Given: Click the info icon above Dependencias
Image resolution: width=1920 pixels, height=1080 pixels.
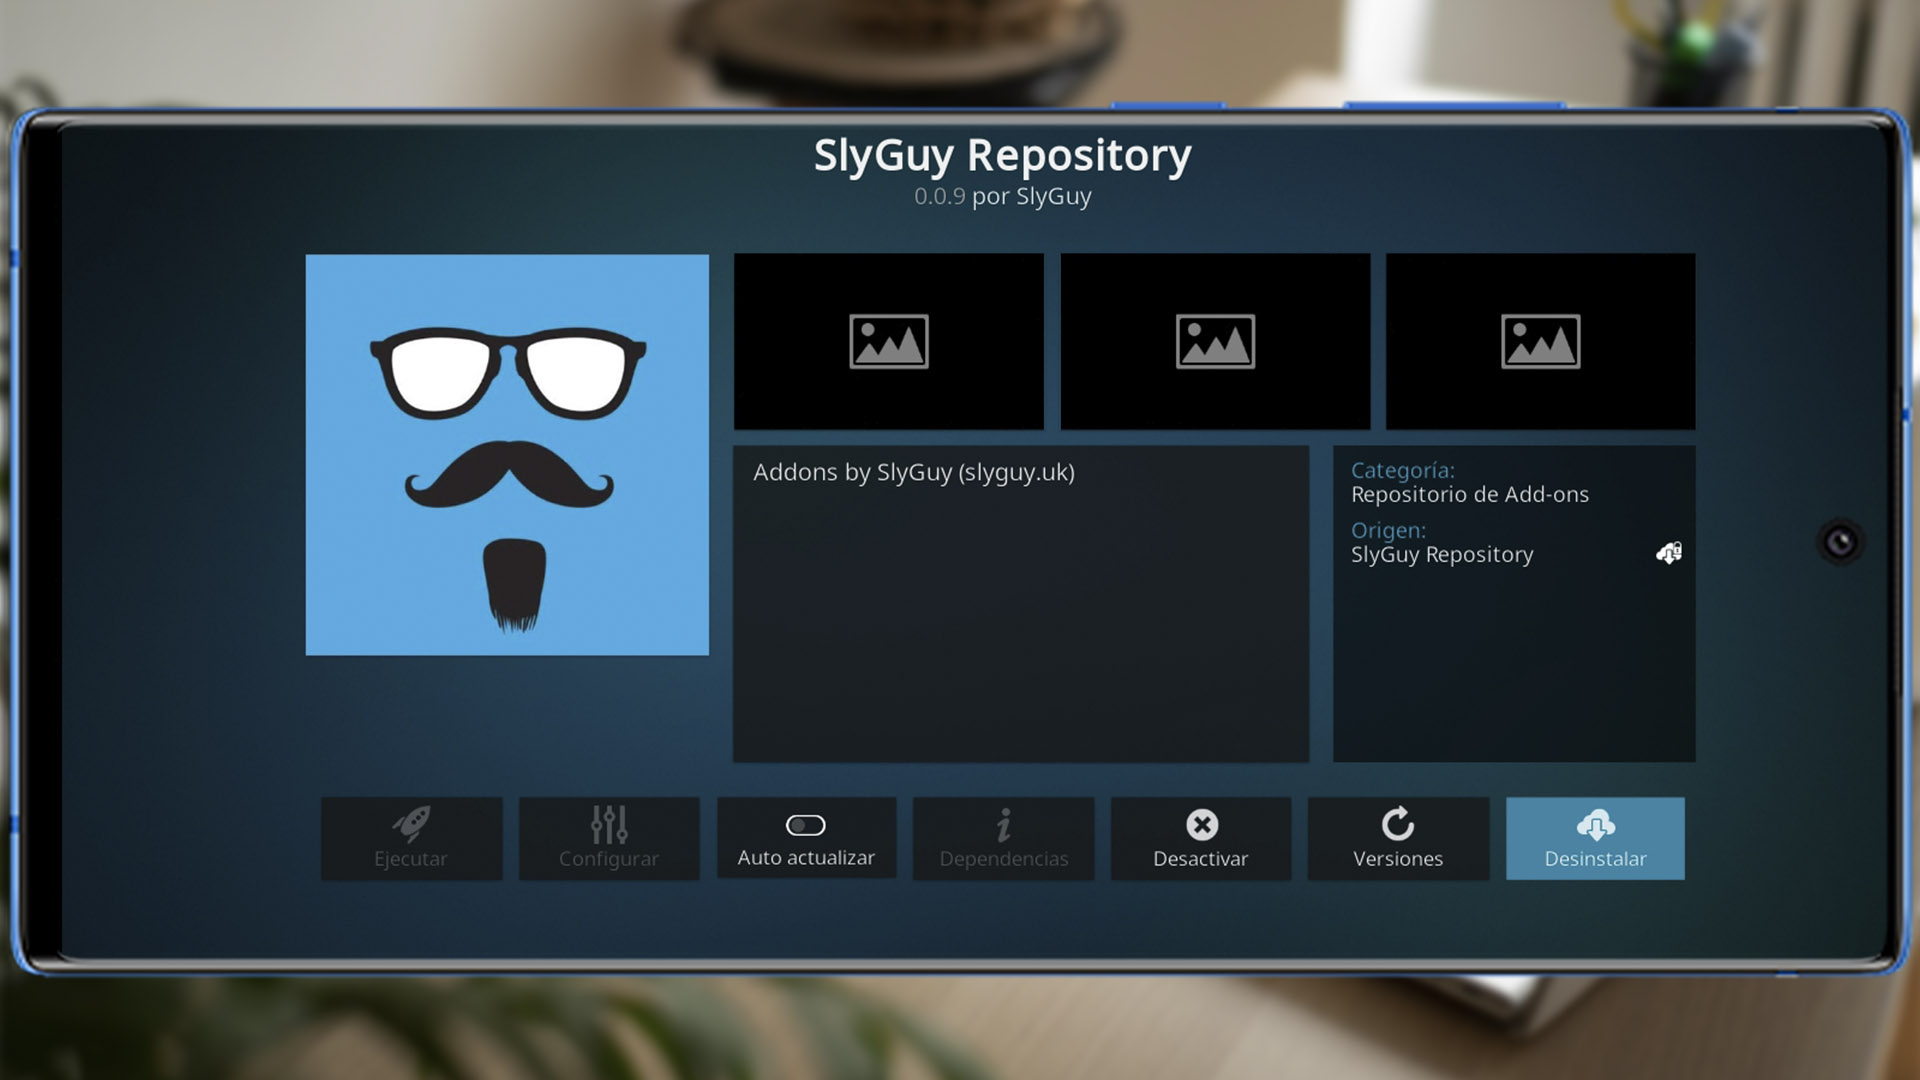Looking at the screenshot, I should point(1003,824).
